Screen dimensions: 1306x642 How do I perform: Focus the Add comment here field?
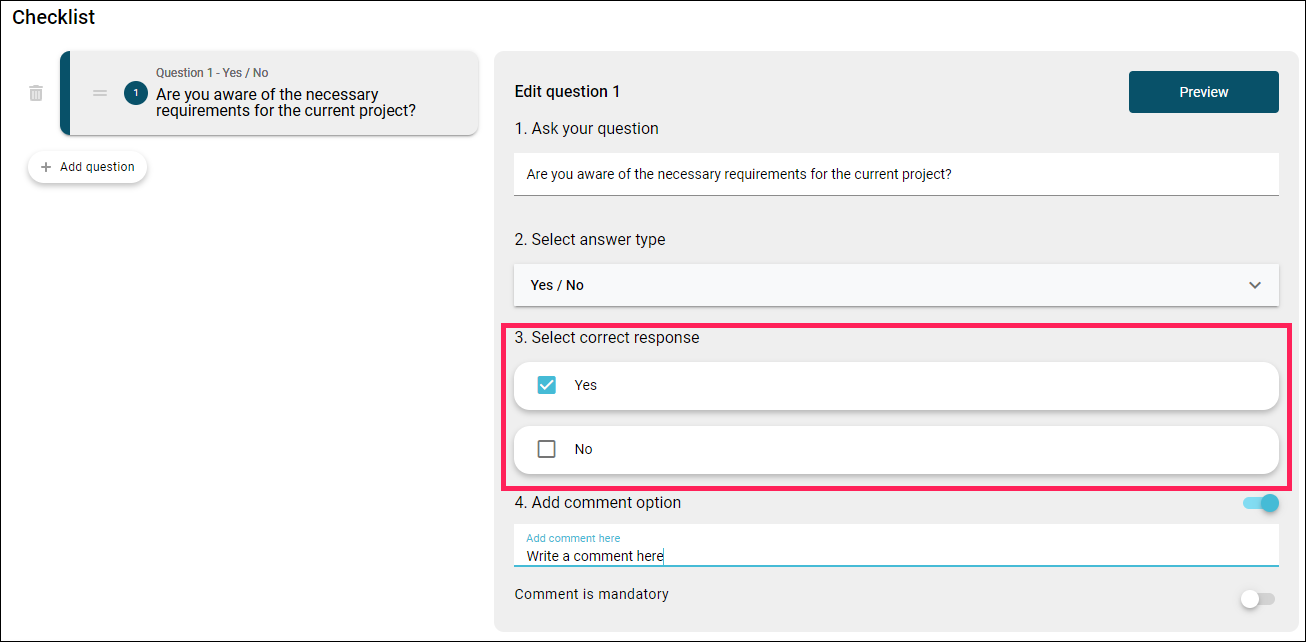[896, 546]
